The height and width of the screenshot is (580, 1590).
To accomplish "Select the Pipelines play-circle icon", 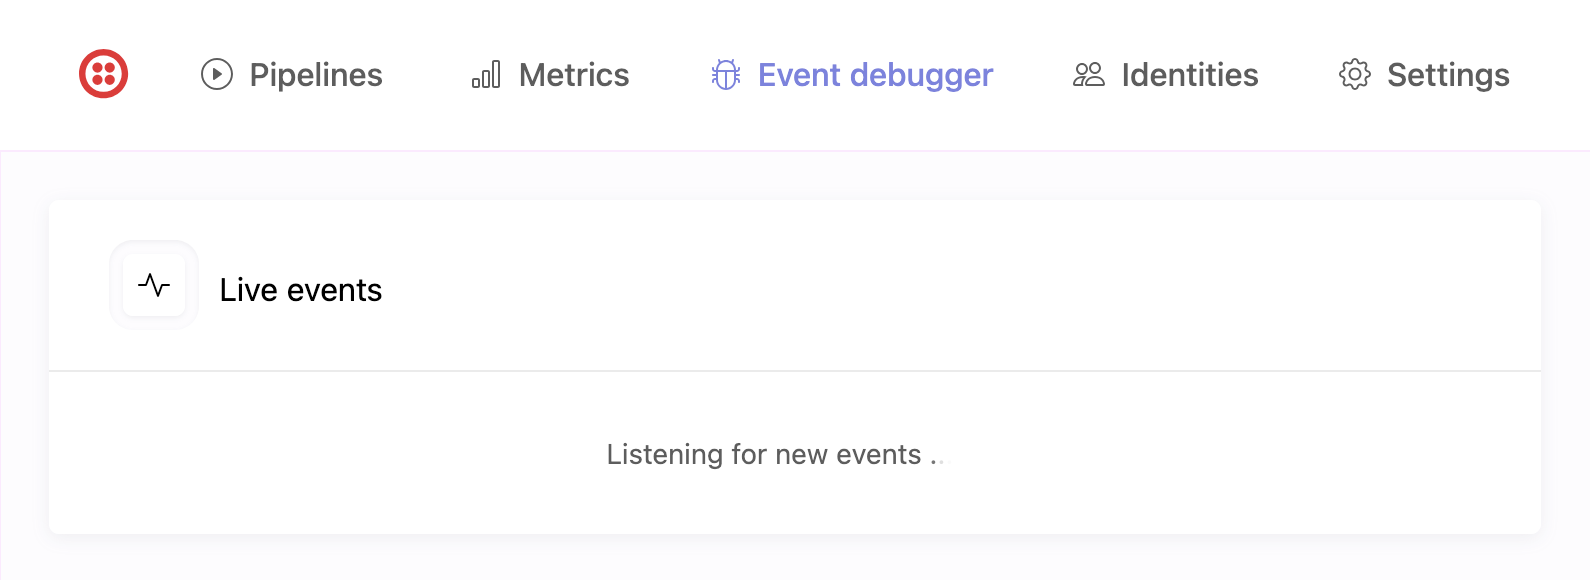I will pyautogui.click(x=216, y=74).
